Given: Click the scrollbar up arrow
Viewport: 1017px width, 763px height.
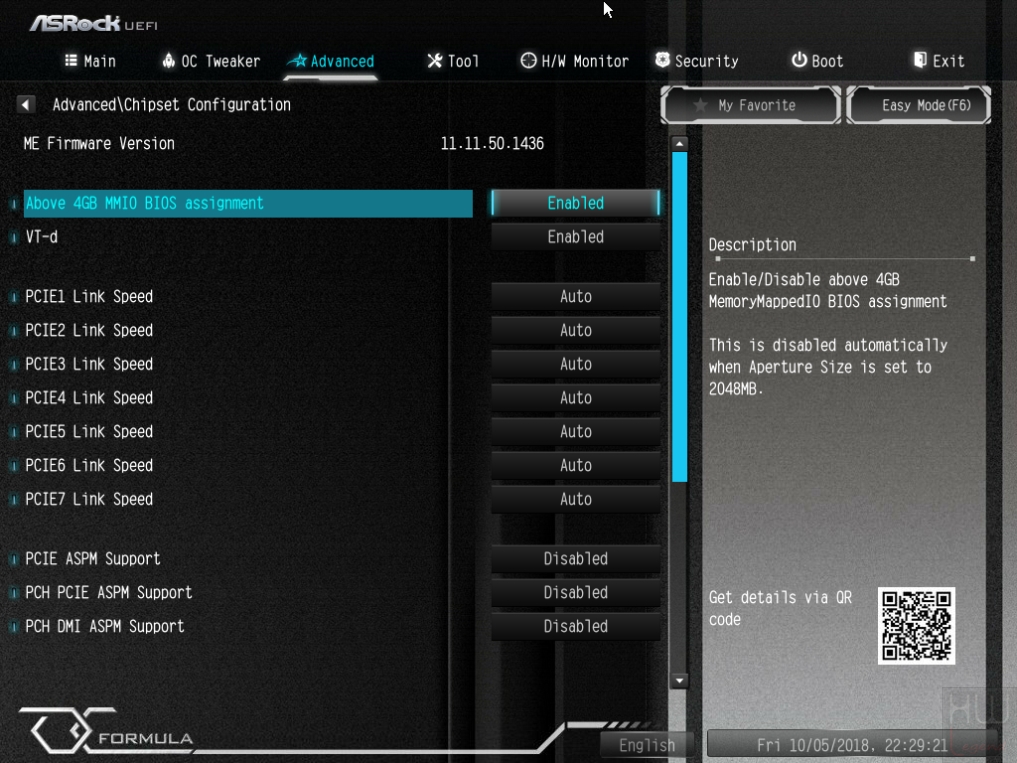Looking at the screenshot, I should [679, 143].
